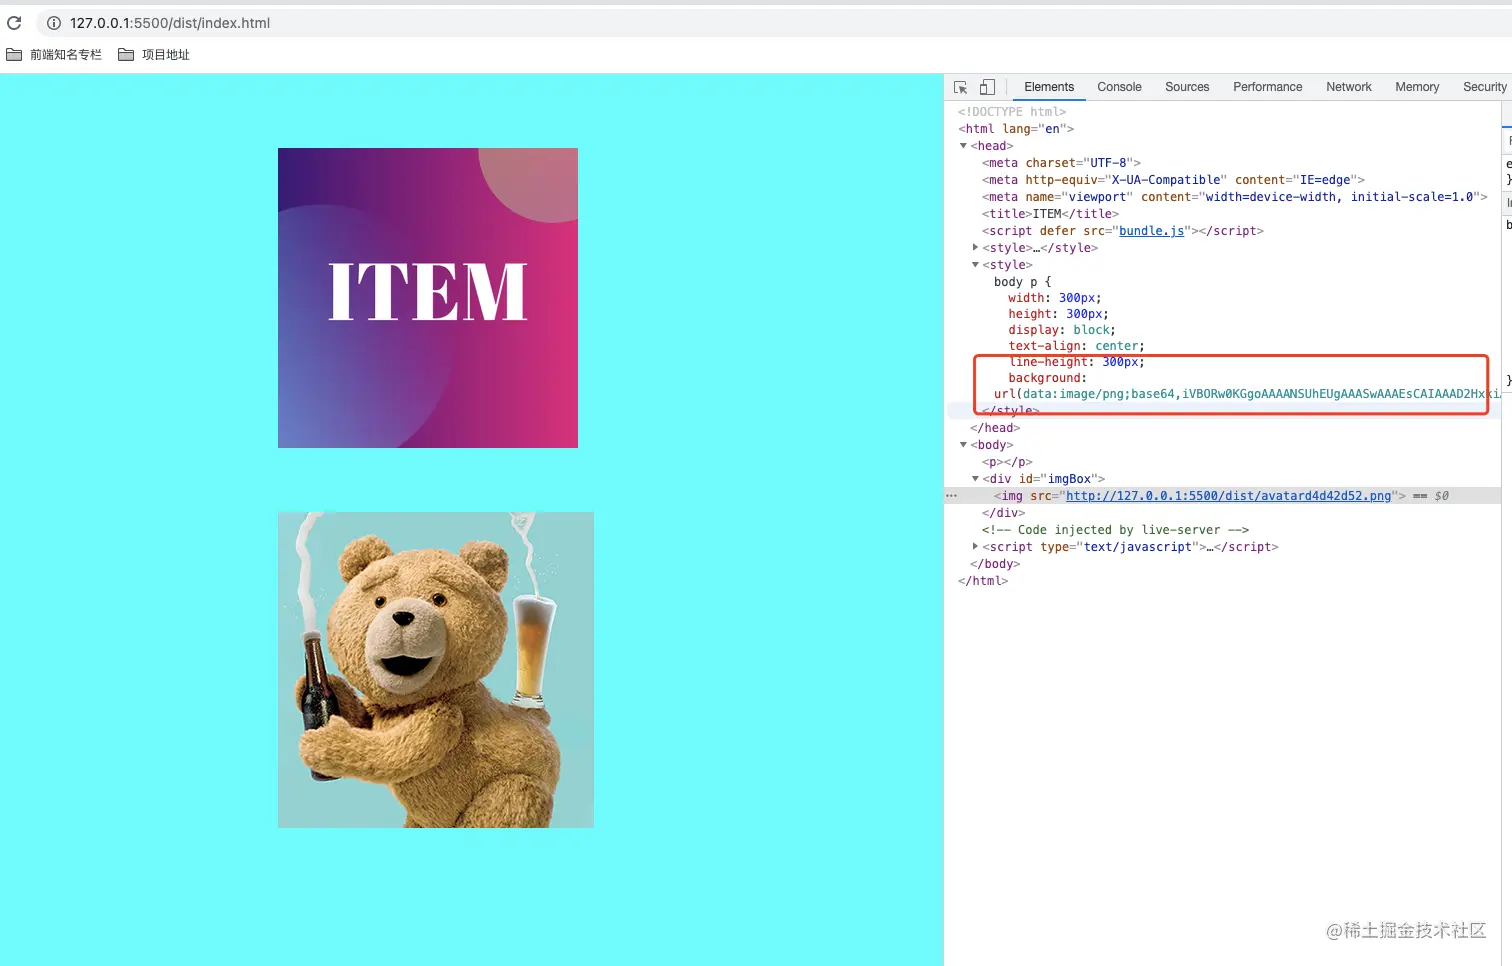Image resolution: width=1512 pixels, height=966 pixels.
Task: Select the DOCTYPE html line
Action: pyautogui.click(x=1012, y=112)
